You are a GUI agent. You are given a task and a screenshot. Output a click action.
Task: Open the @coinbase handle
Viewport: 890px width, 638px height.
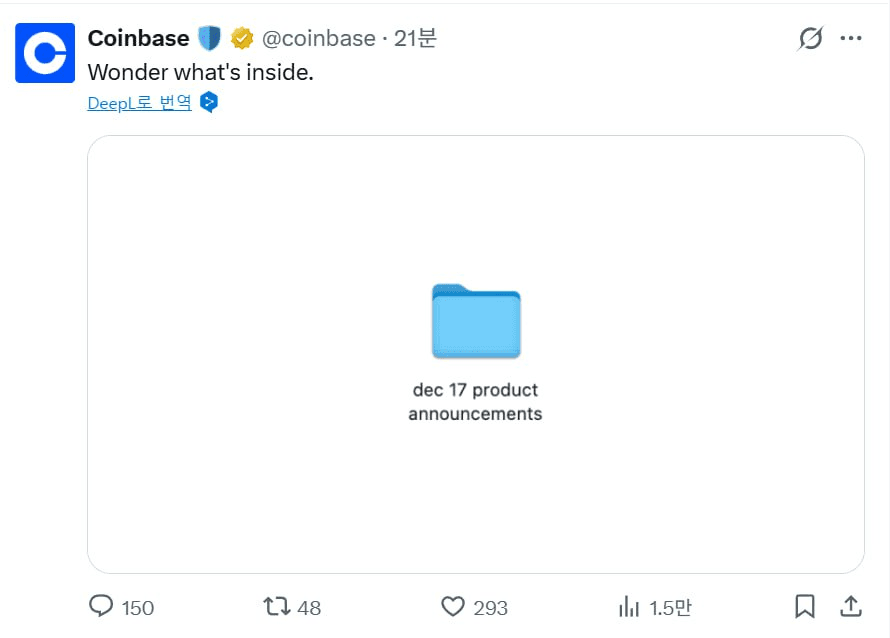tap(319, 38)
